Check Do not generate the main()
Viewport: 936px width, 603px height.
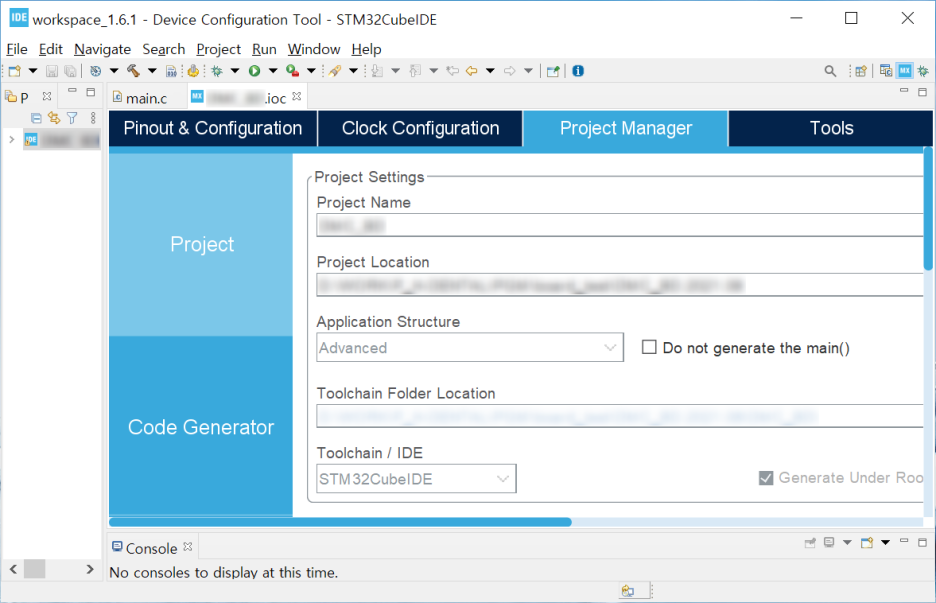click(x=649, y=347)
